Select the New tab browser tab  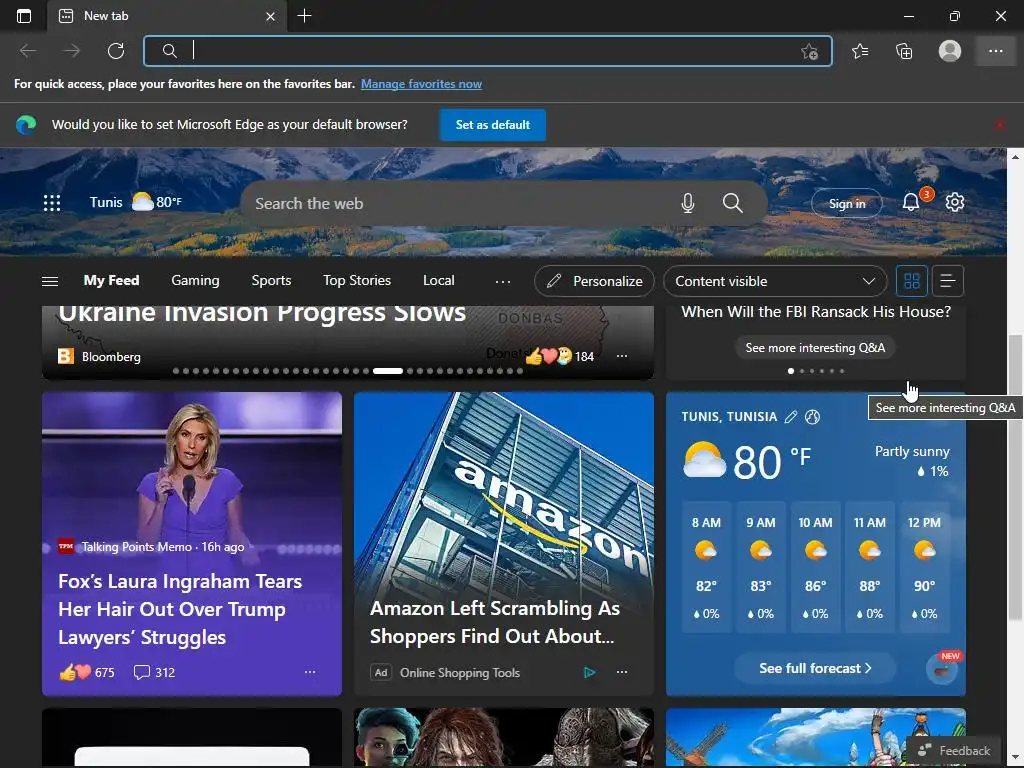tap(167, 16)
